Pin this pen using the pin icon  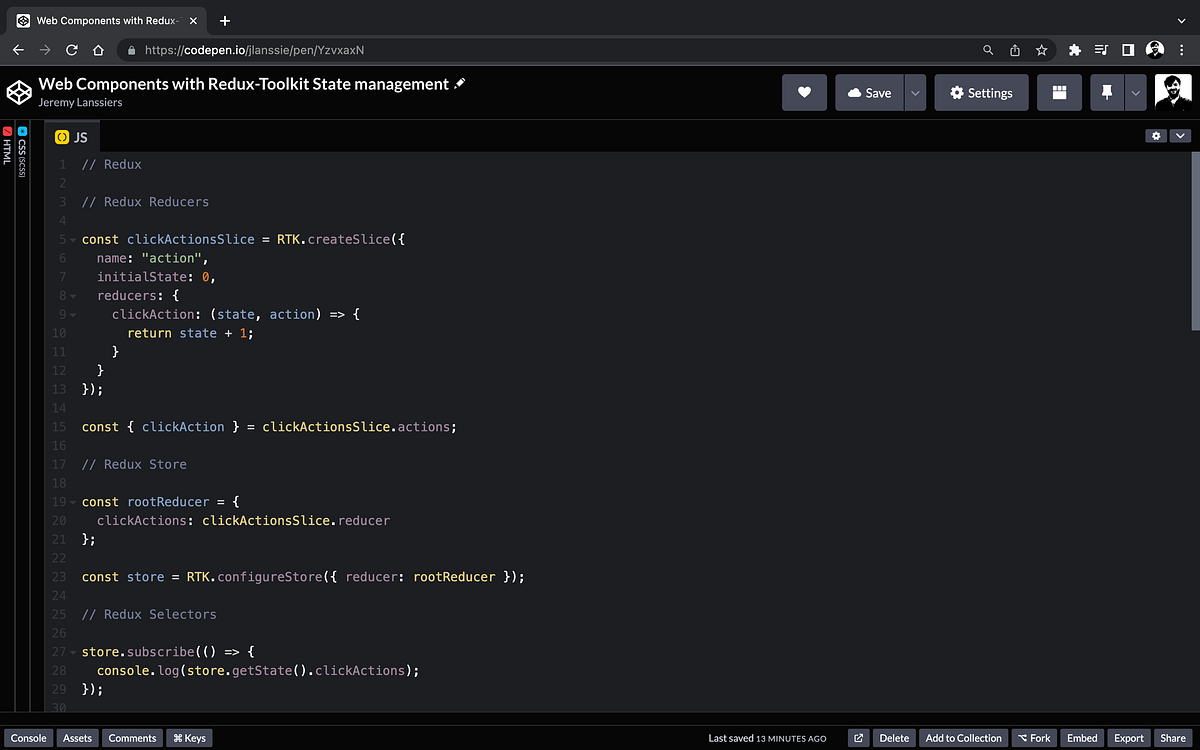pos(1106,92)
